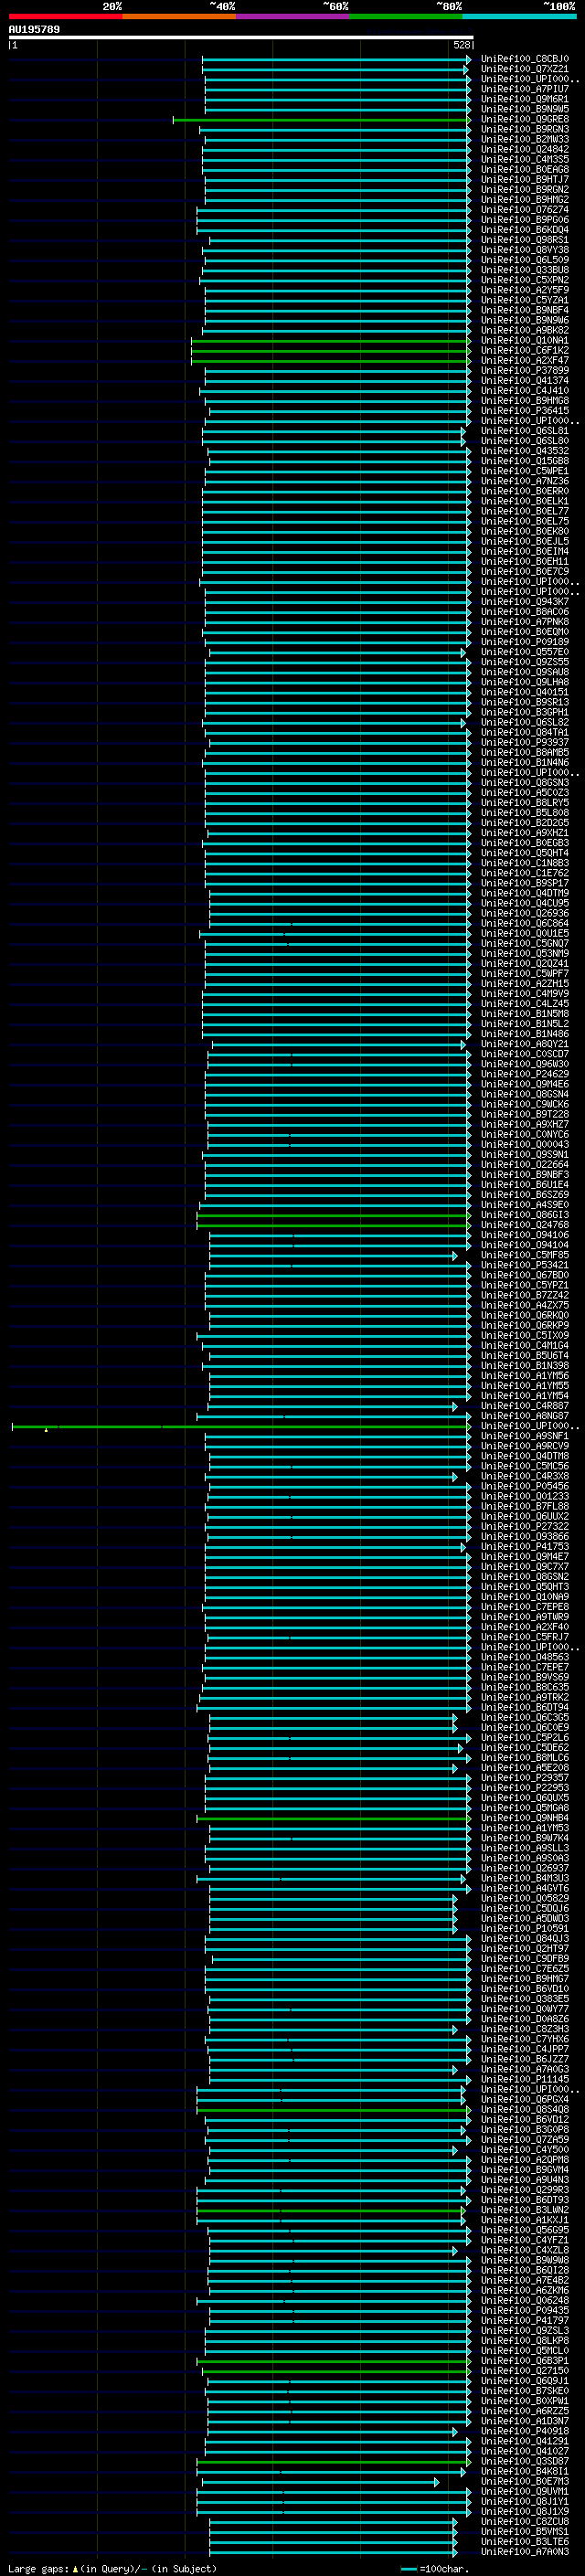The image size is (585, 2576).
Task: Click the purple ~60% identity legend bar
Action: click(x=292, y=17)
